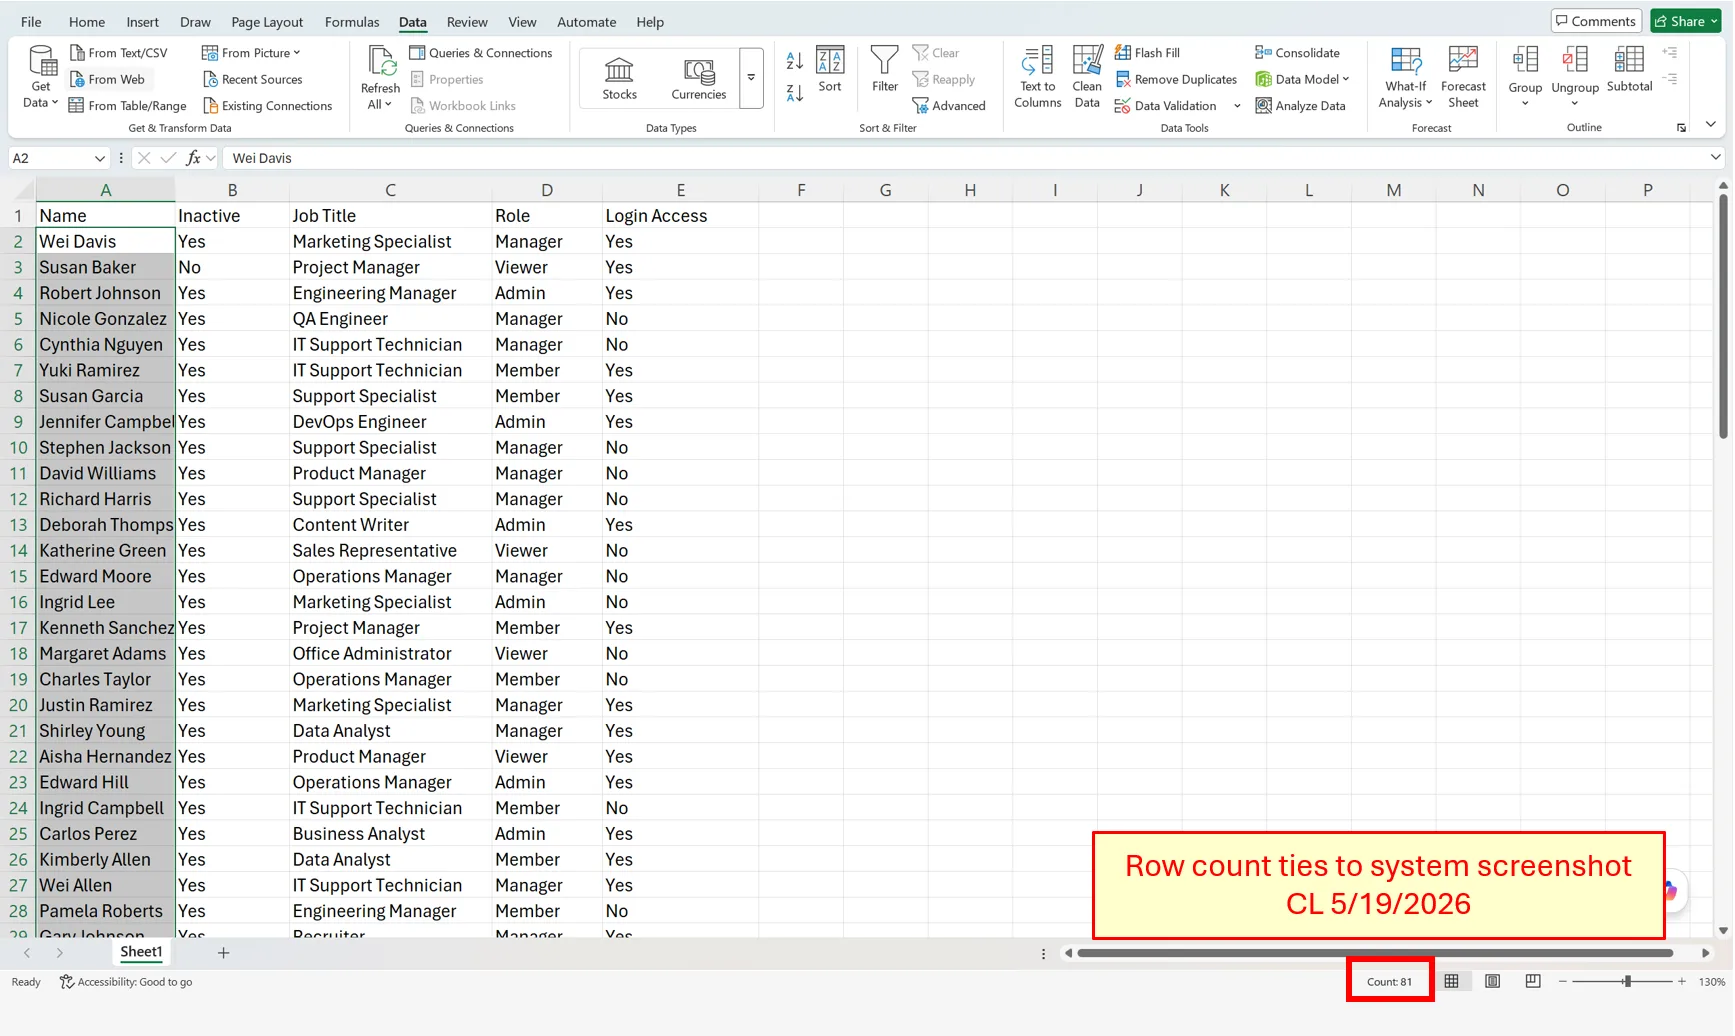Open Data Validation dropdown arrow
The width and height of the screenshot is (1735, 1036).
pyautogui.click(x=1237, y=106)
